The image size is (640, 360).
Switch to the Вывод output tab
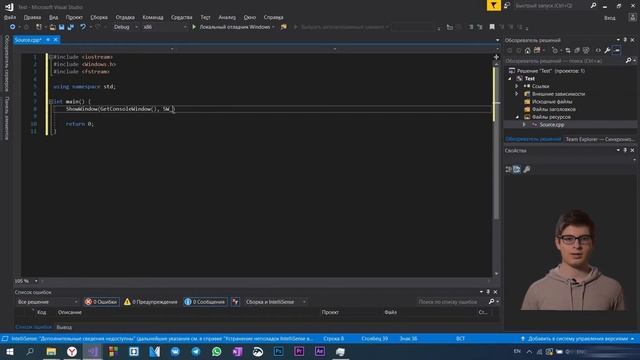point(64,327)
